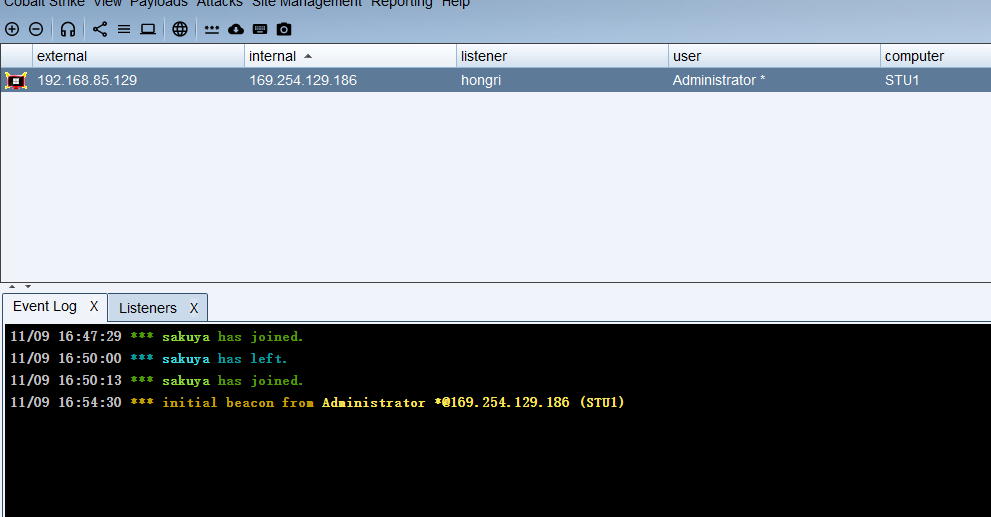Click the disconnect minus icon in toolbar
The height and width of the screenshot is (517, 991).
tap(36, 29)
